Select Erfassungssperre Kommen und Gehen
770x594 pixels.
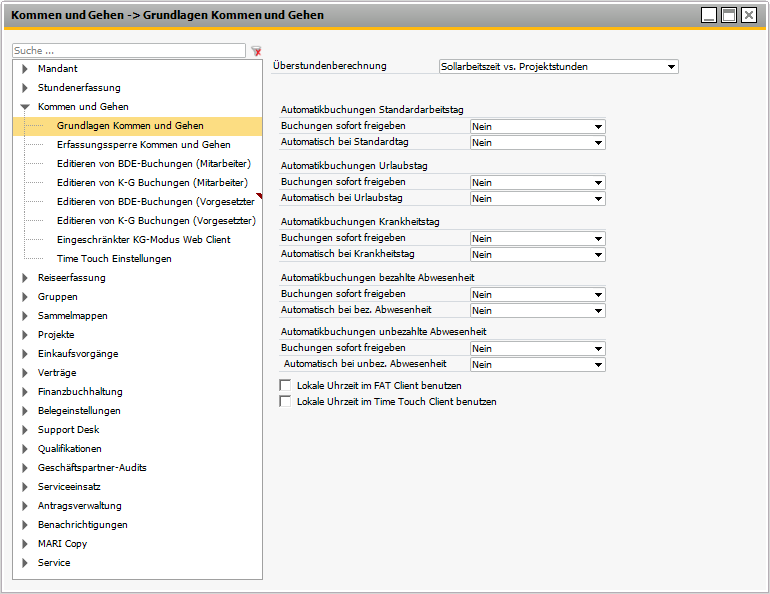pyautogui.click(x=143, y=145)
